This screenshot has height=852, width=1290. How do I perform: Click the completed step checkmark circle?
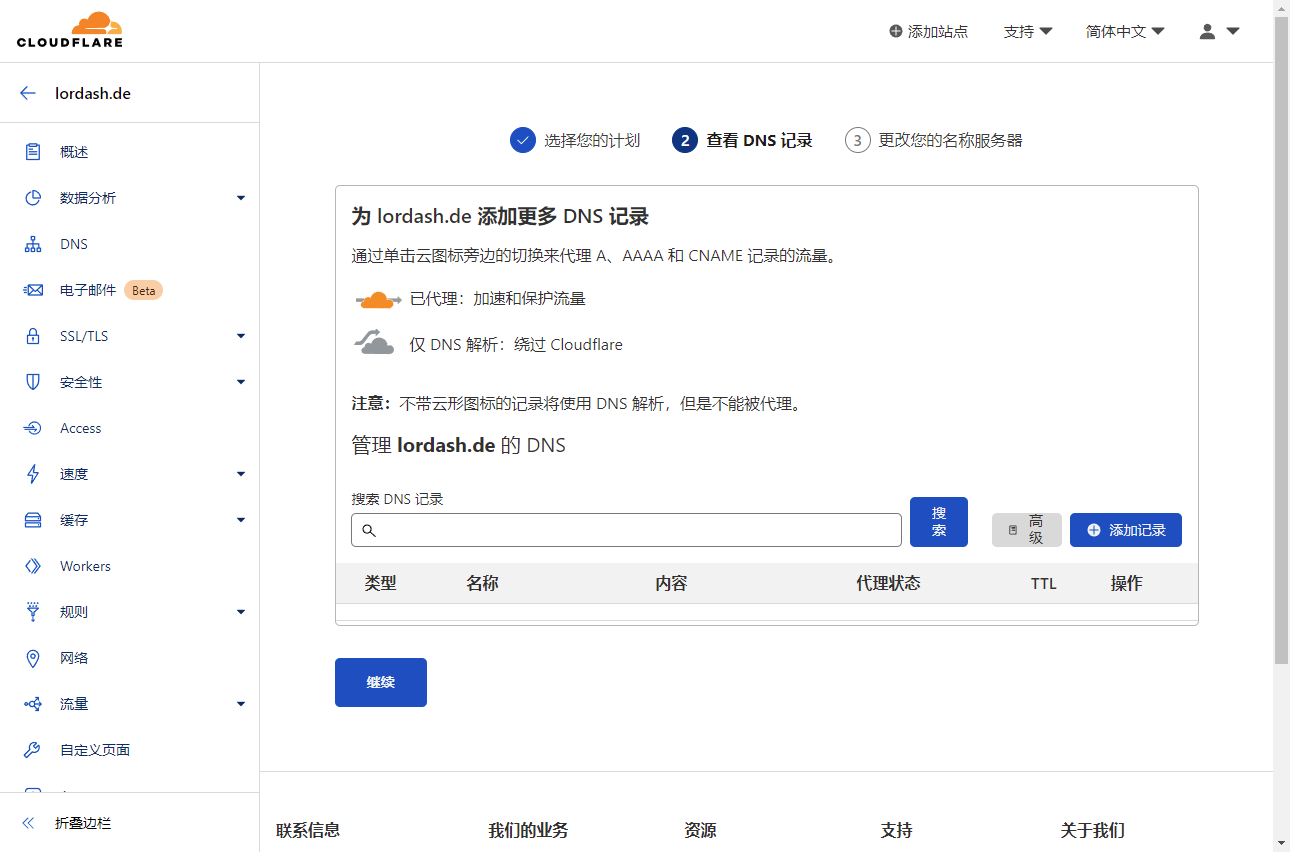(x=523, y=140)
